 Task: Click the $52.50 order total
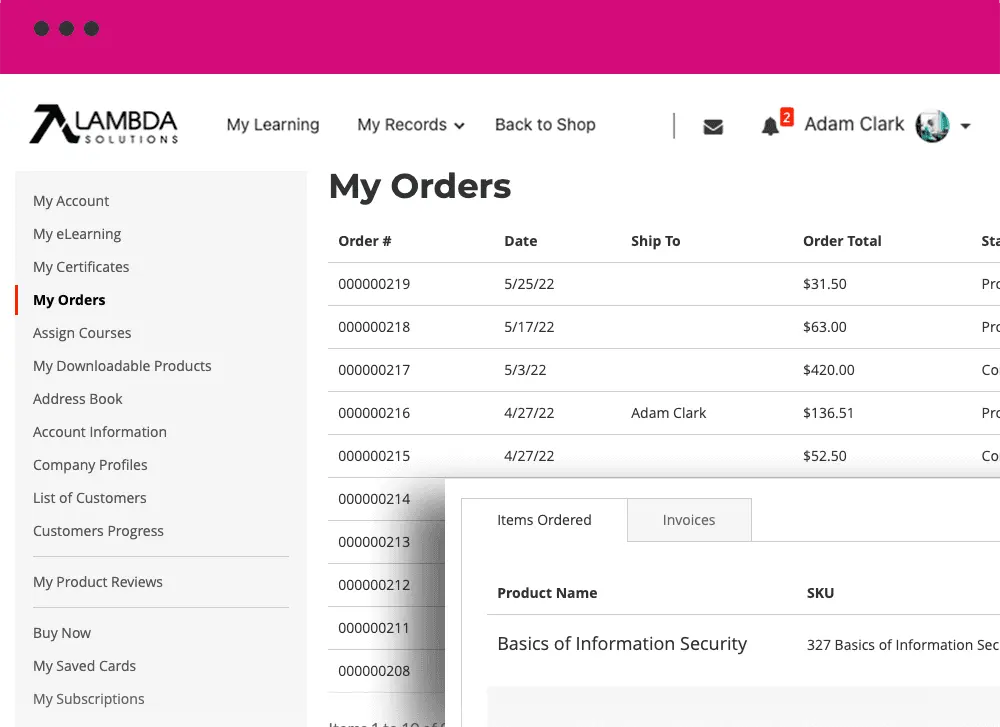point(825,457)
